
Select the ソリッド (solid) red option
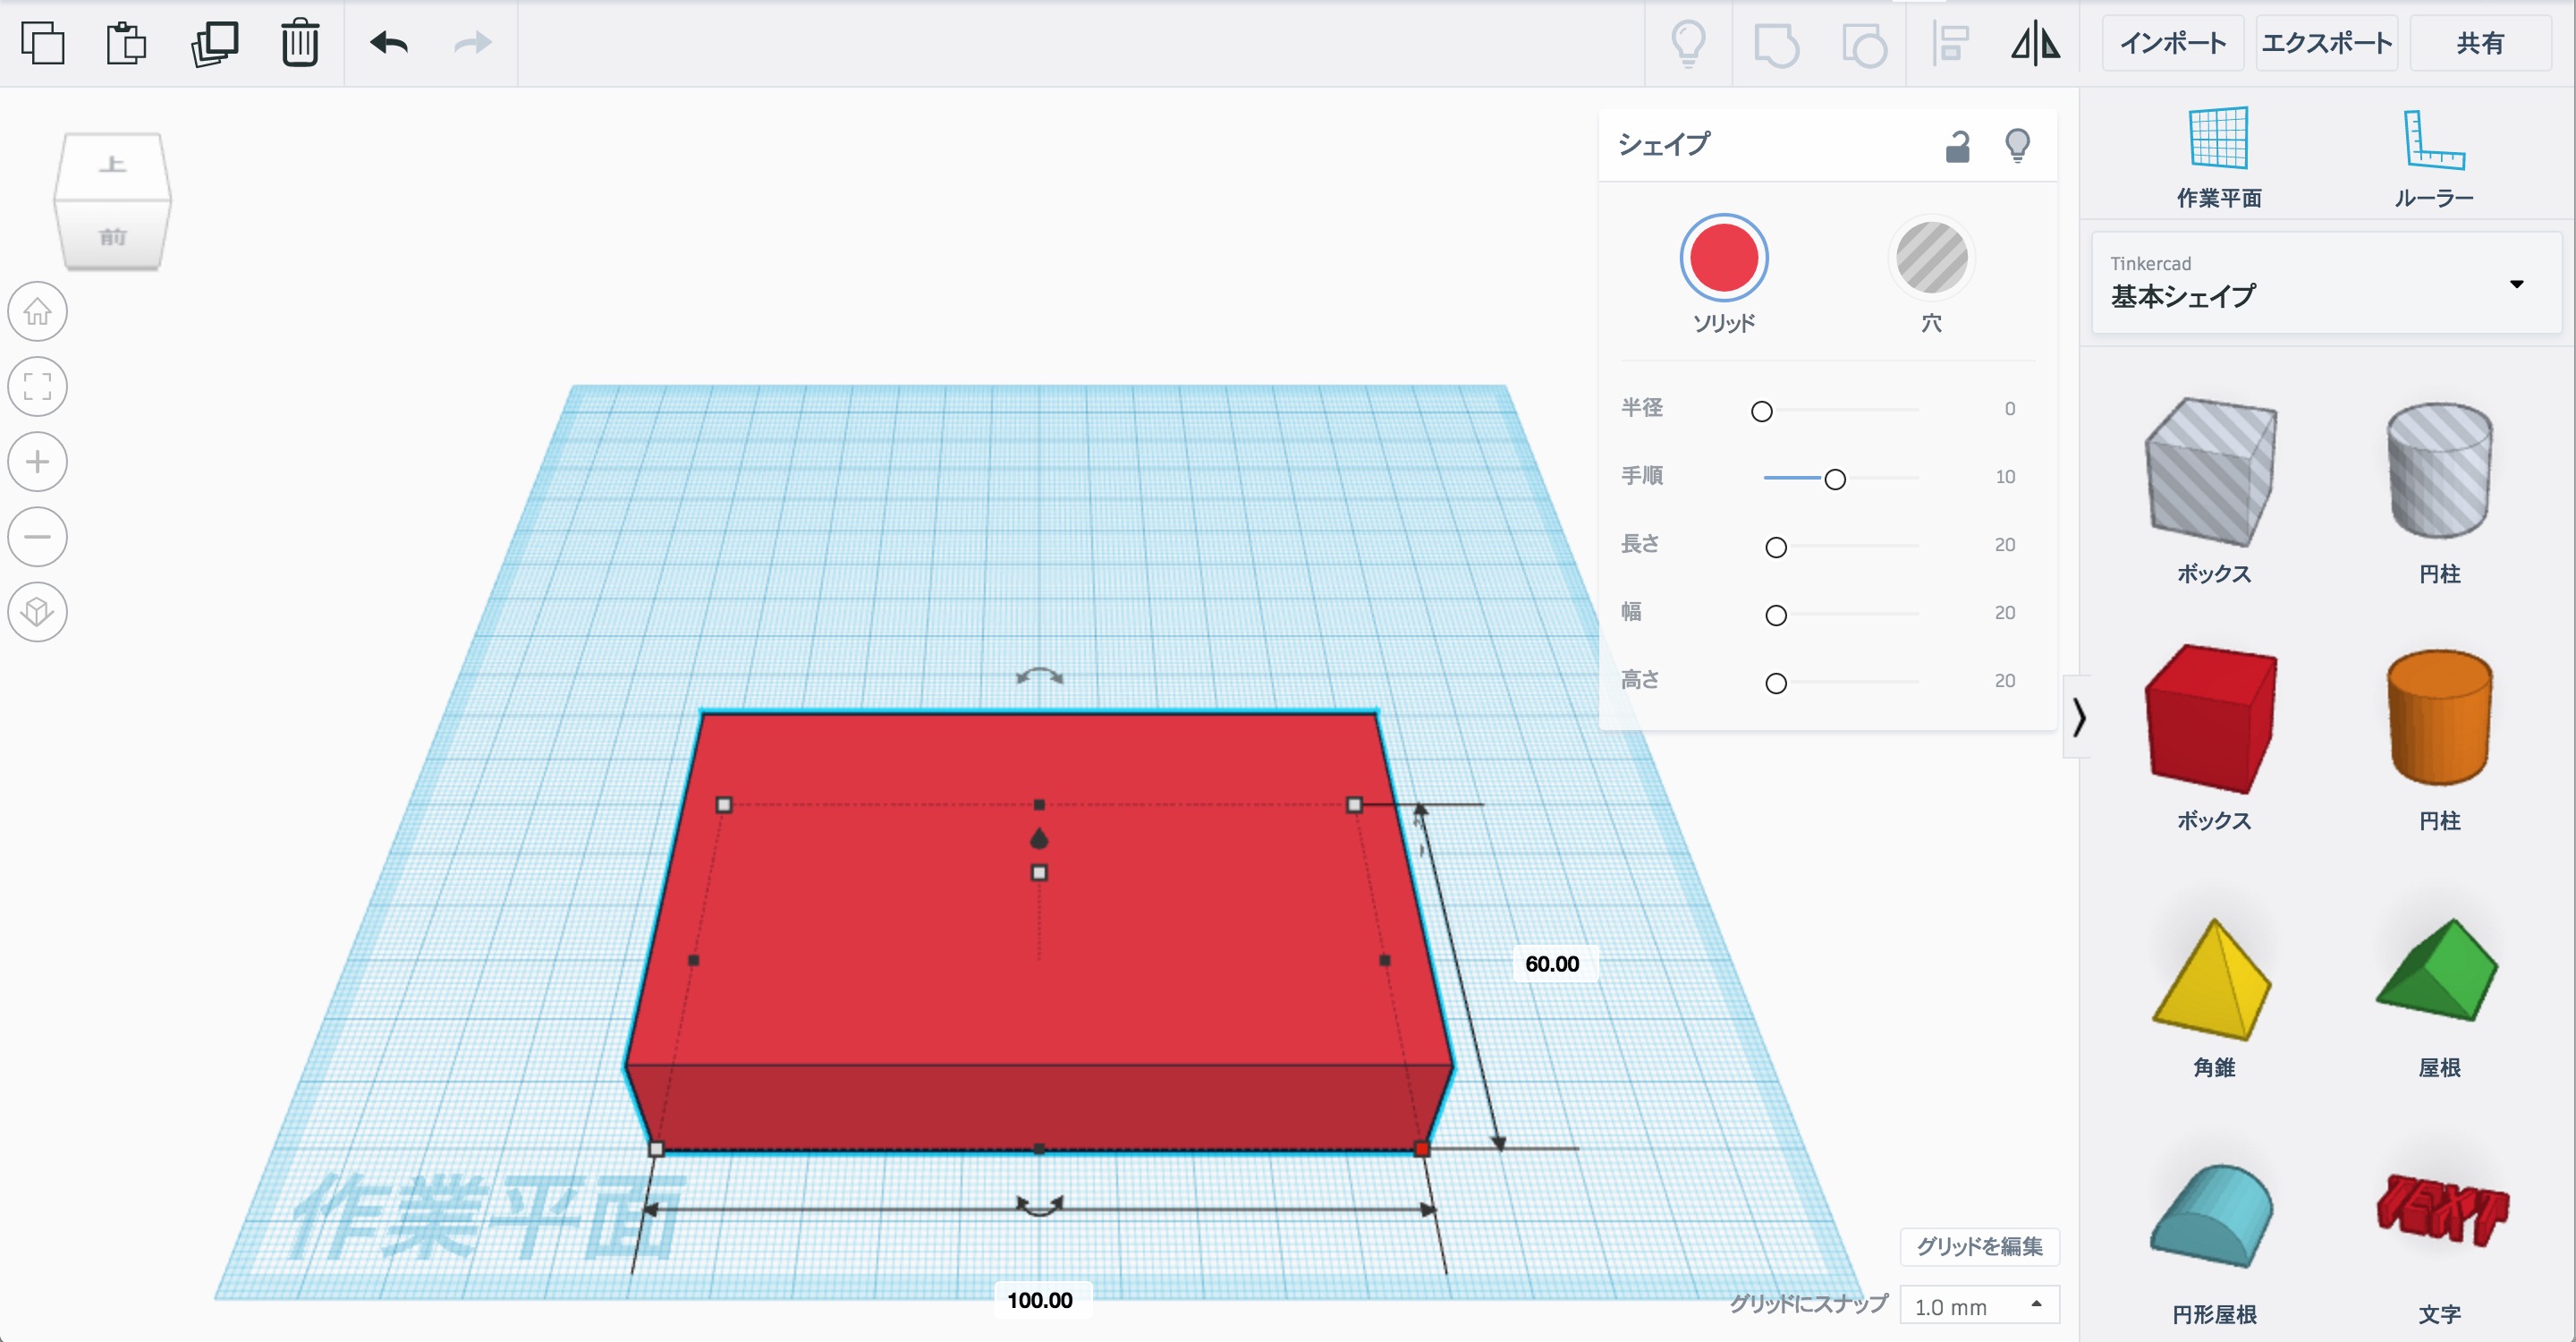coord(1723,258)
